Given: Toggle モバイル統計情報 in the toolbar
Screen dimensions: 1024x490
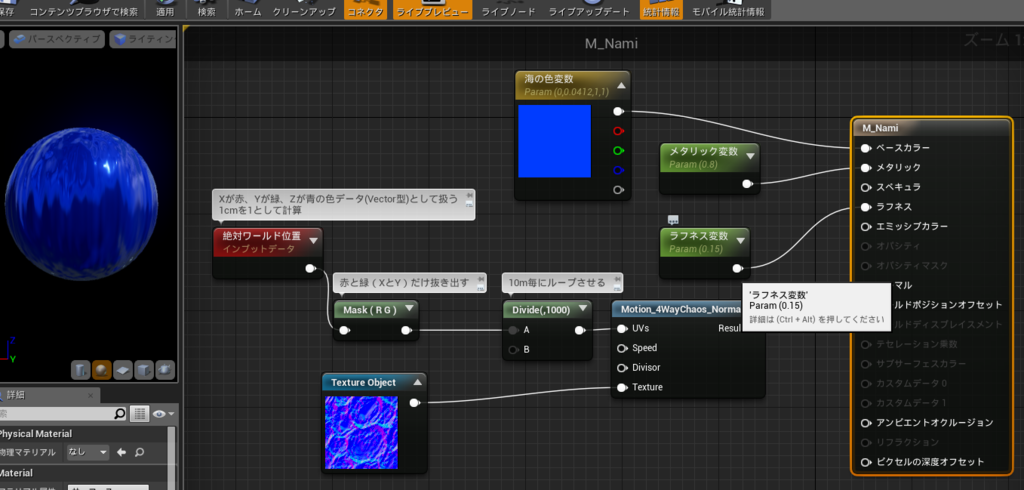Looking at the screenshot, I should point(728,9).
